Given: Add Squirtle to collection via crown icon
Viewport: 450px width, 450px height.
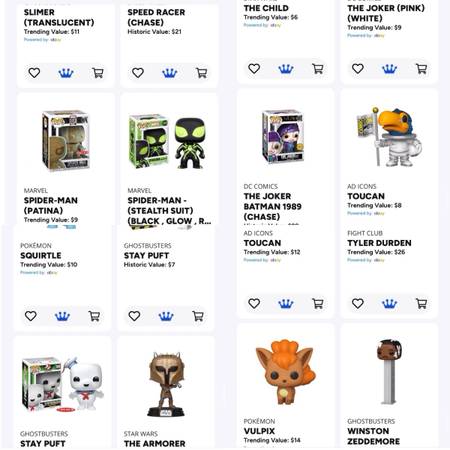Looking at the screenshot, I should click(62, 316).
